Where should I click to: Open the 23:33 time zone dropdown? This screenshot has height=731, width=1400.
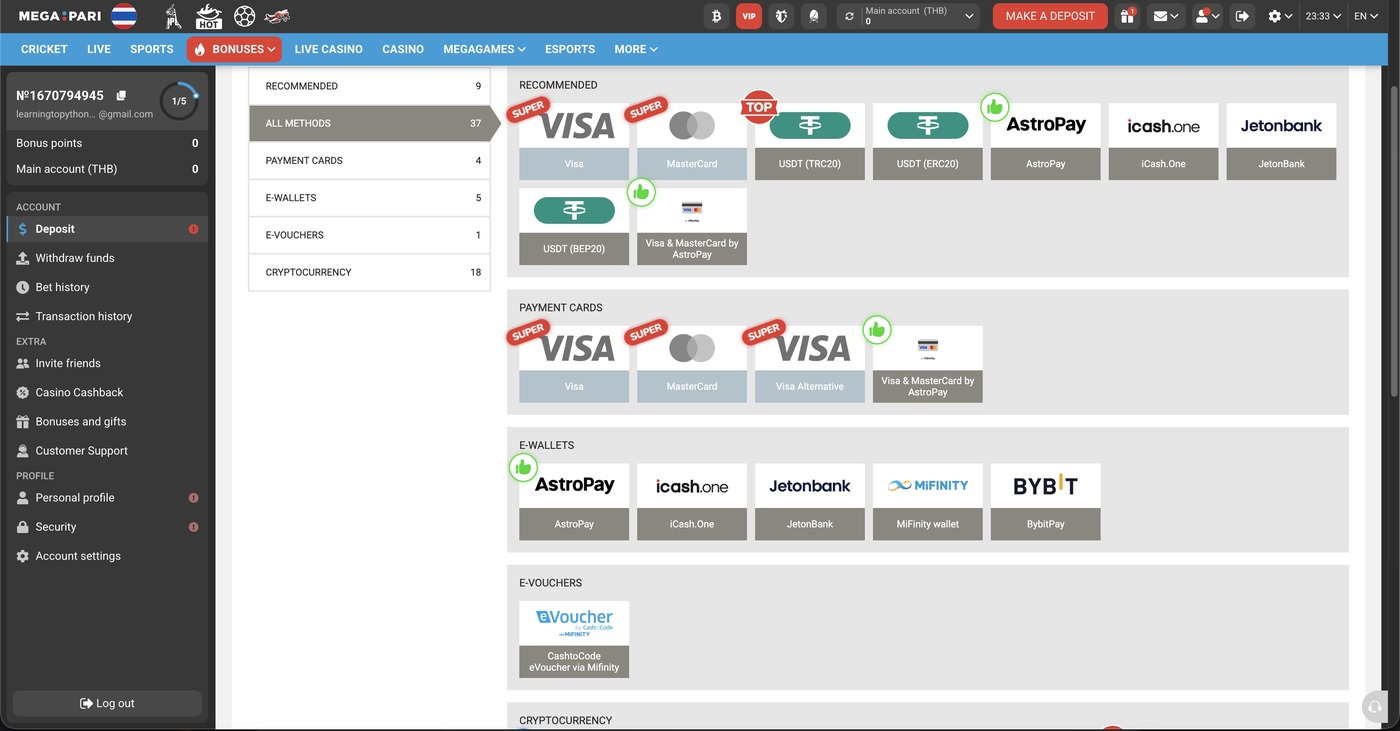coord(1323,16)
